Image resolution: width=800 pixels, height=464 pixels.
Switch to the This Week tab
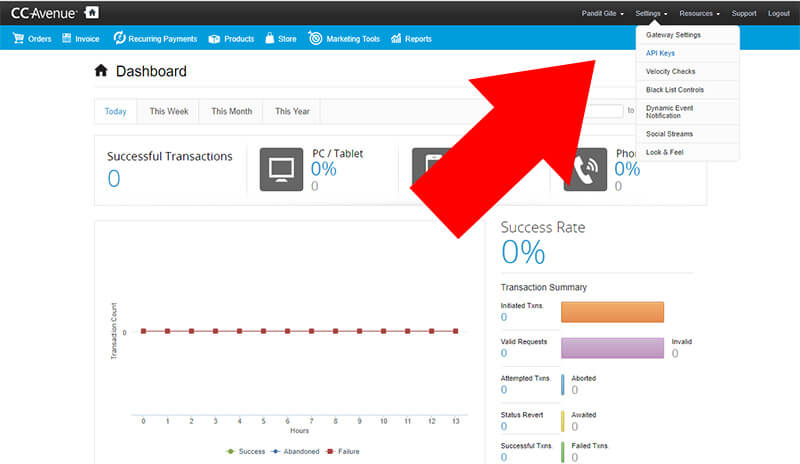point(168,111)
